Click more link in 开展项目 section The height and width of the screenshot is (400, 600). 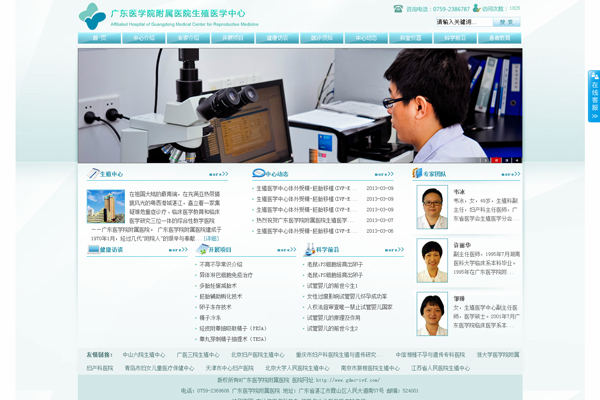point(287,250)
